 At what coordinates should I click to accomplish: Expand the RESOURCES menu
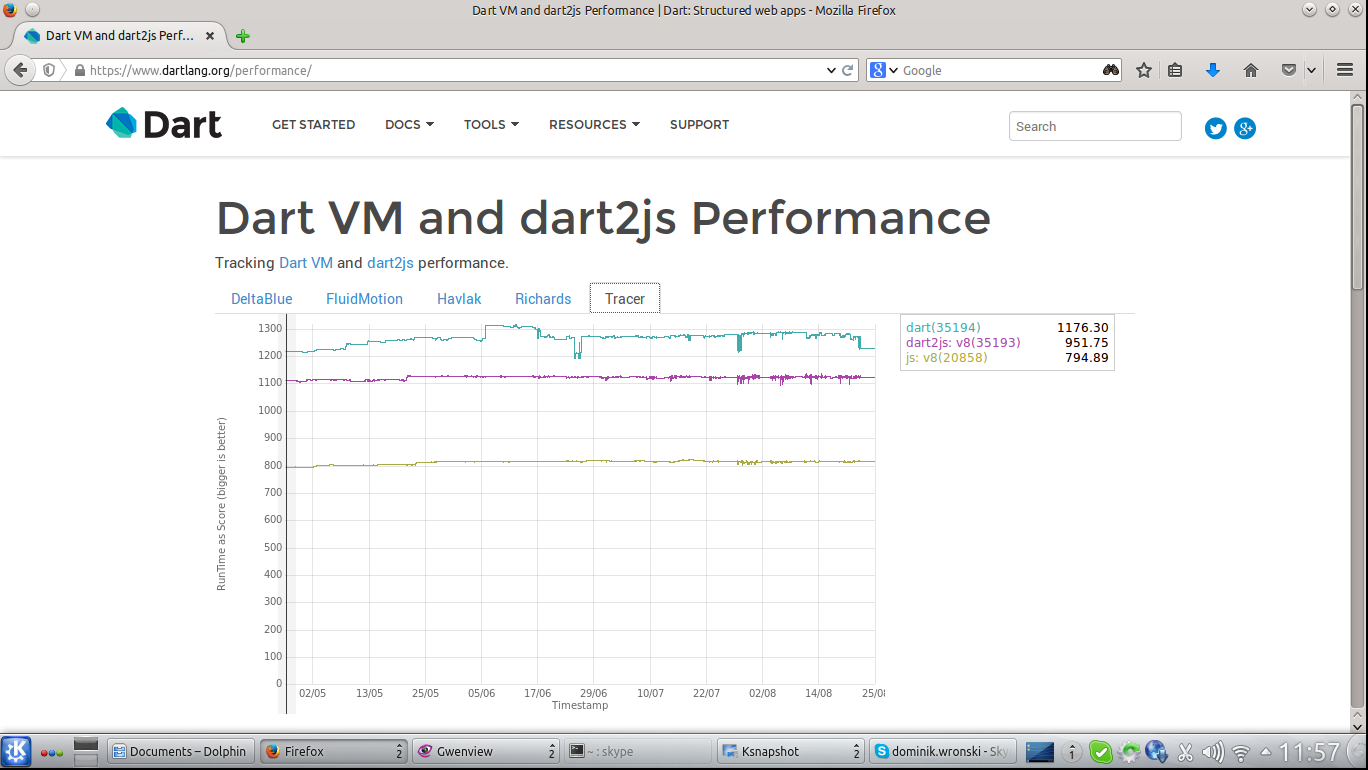point(594,125)
